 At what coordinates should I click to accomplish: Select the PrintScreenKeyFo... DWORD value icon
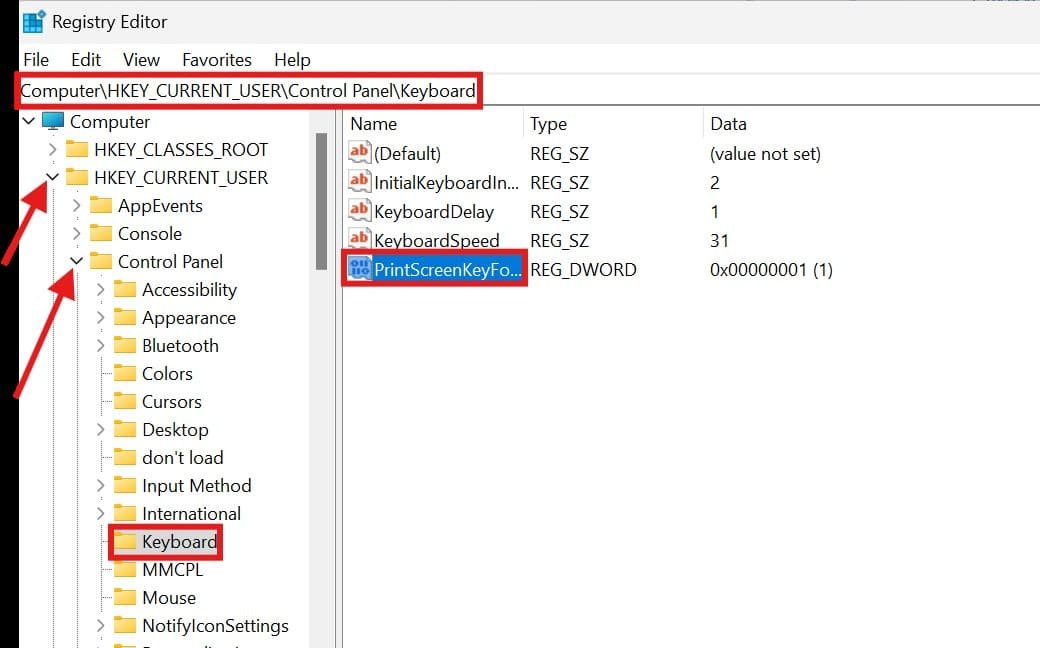pyautogui.click(x=359, y=269)
